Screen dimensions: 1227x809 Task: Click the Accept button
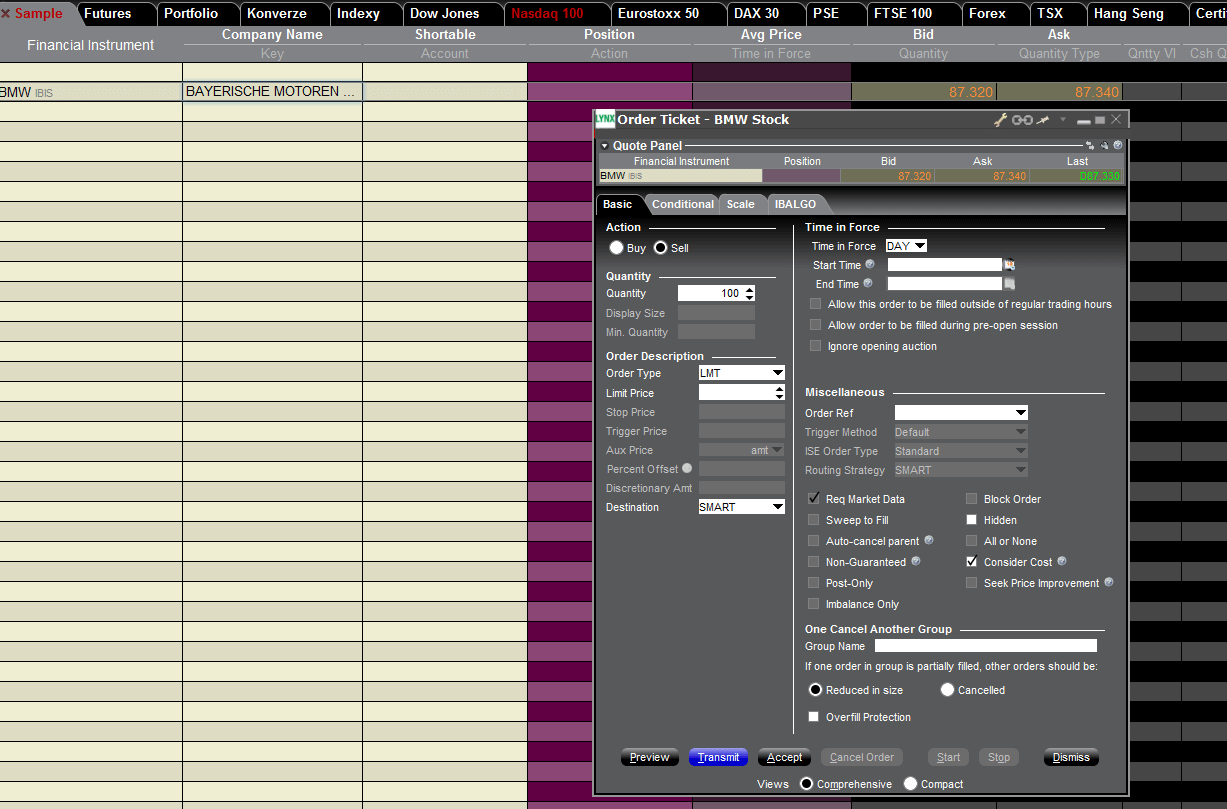pos(784,757)
